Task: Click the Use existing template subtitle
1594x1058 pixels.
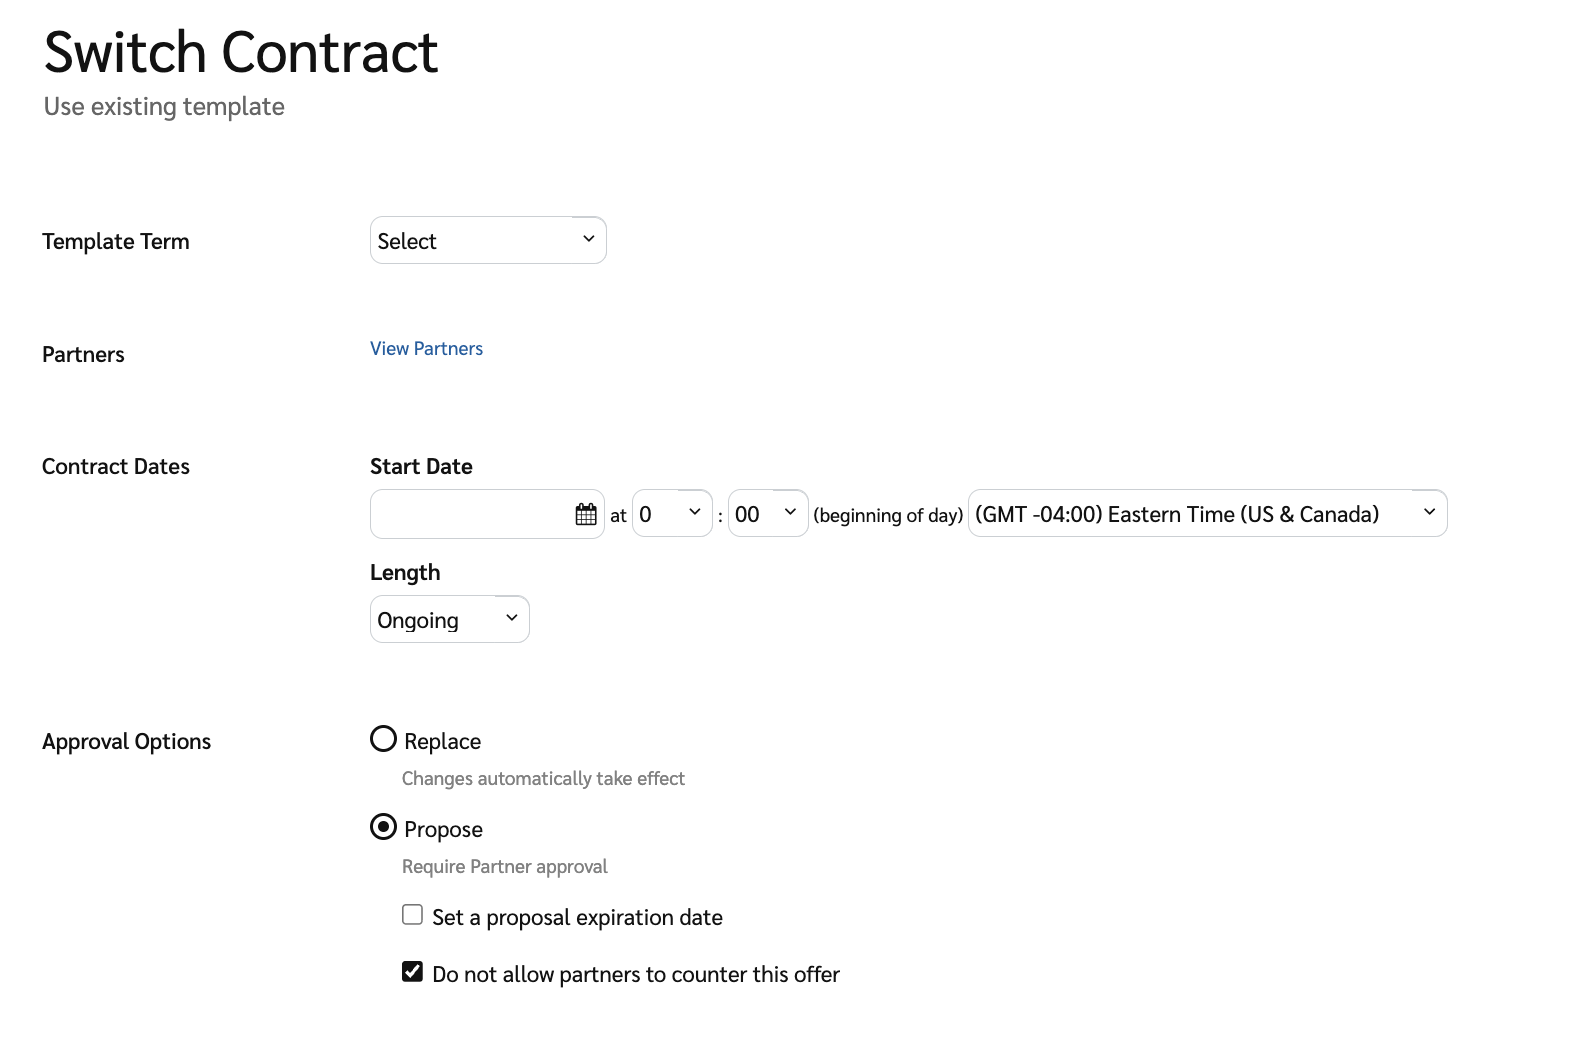Action: (x=164, y=107)
